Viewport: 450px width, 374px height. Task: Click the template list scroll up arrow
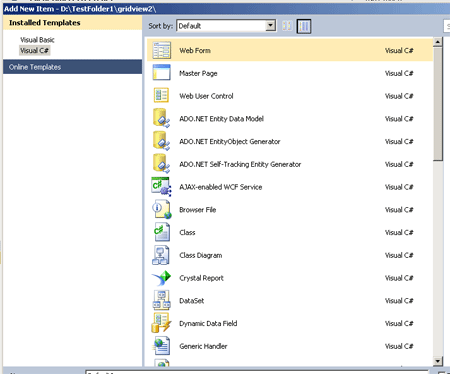tap(438, 42)
